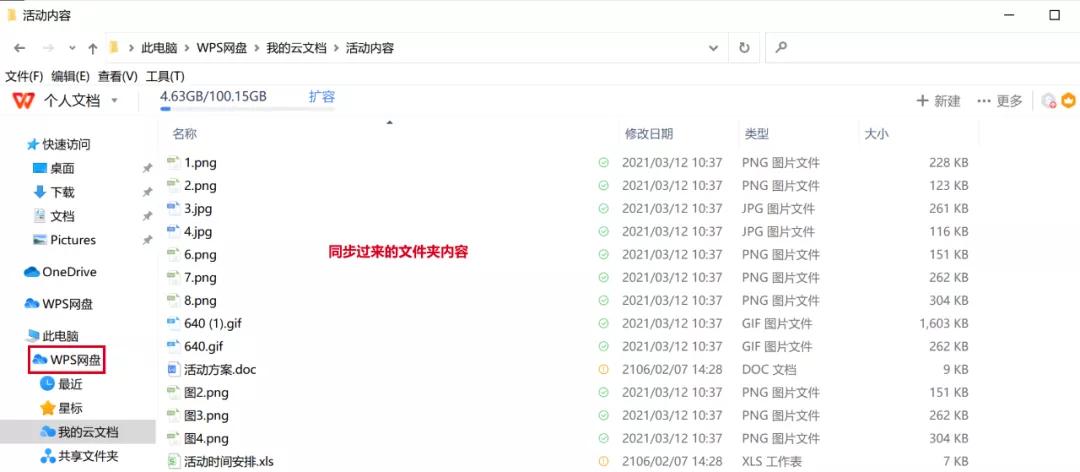Open 桌面 in the sidebar
1080x472 pixels.
pos(54,168)
